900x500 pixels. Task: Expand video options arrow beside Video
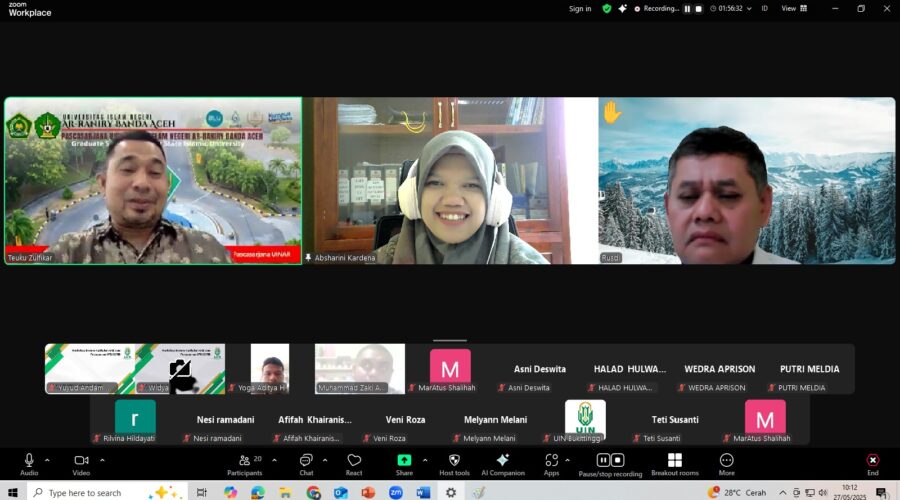[102, 460]
